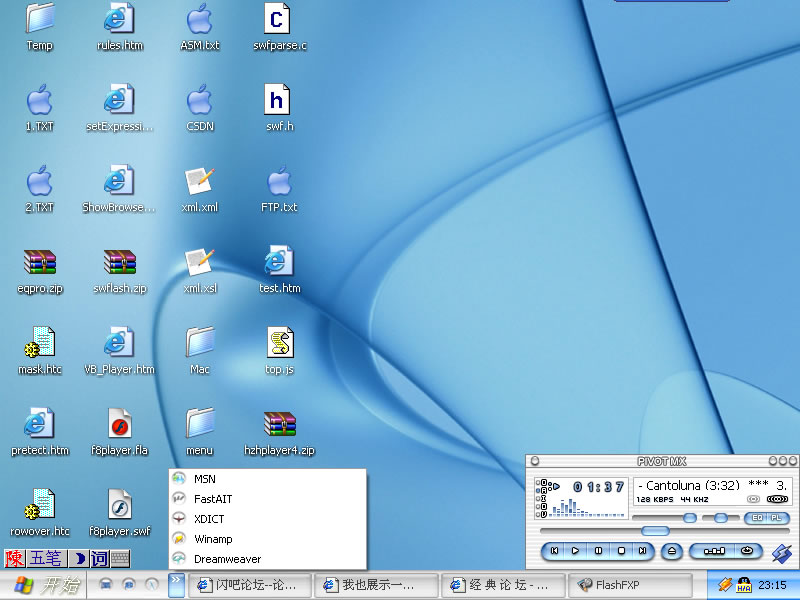Switch to the 经典论坛 taskbar window
This screenshot has width=800, height=600.
click(x=503, y=585)
